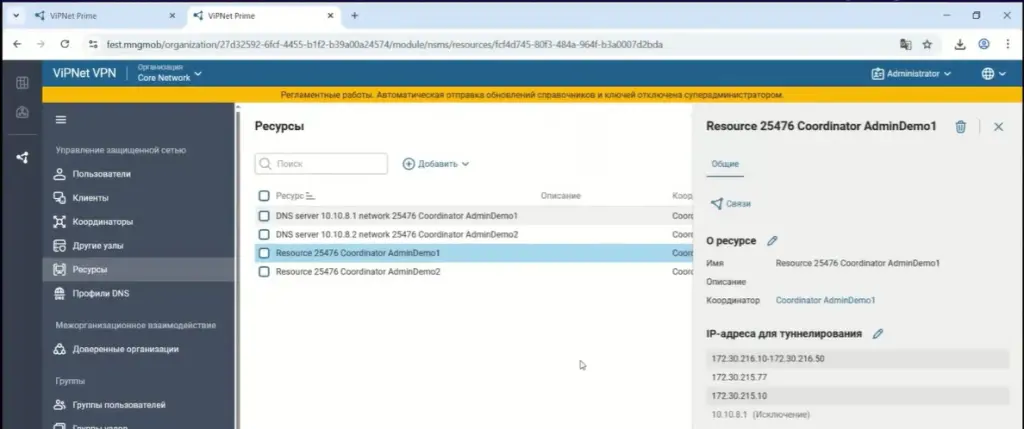View site information icon in address bar
This screenshot has width=1024, height=429.
point(92,44)
